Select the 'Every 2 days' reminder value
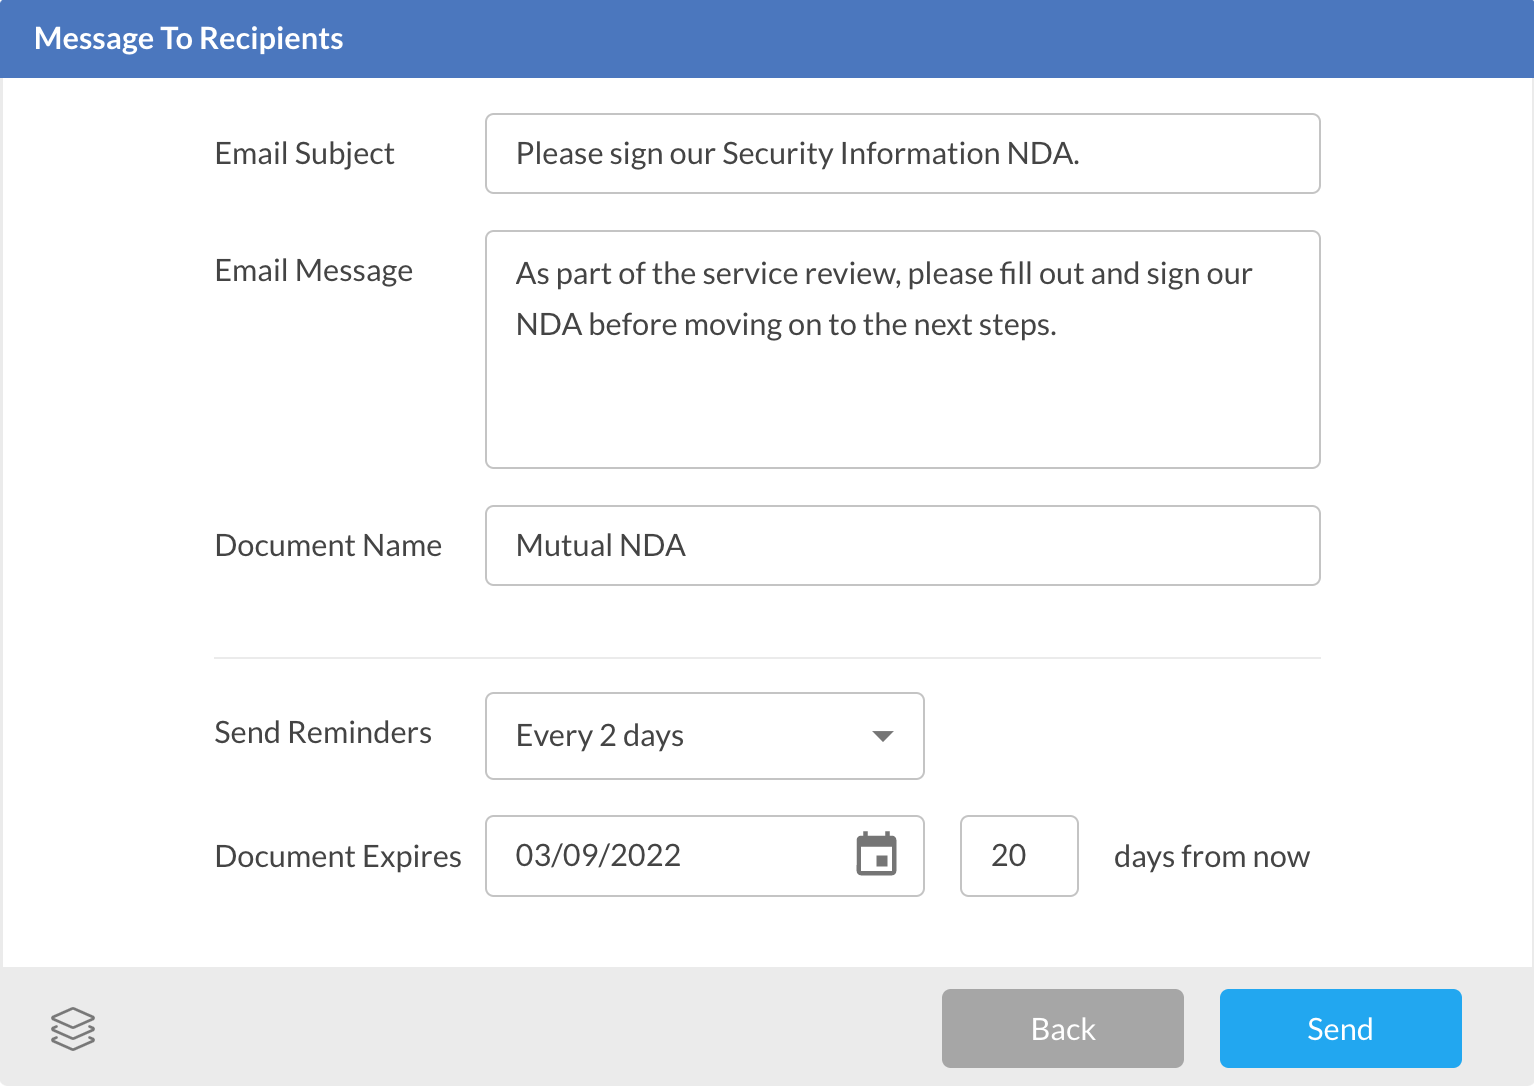Screen dimensions: 1534x1090 (x=600, y=736)
